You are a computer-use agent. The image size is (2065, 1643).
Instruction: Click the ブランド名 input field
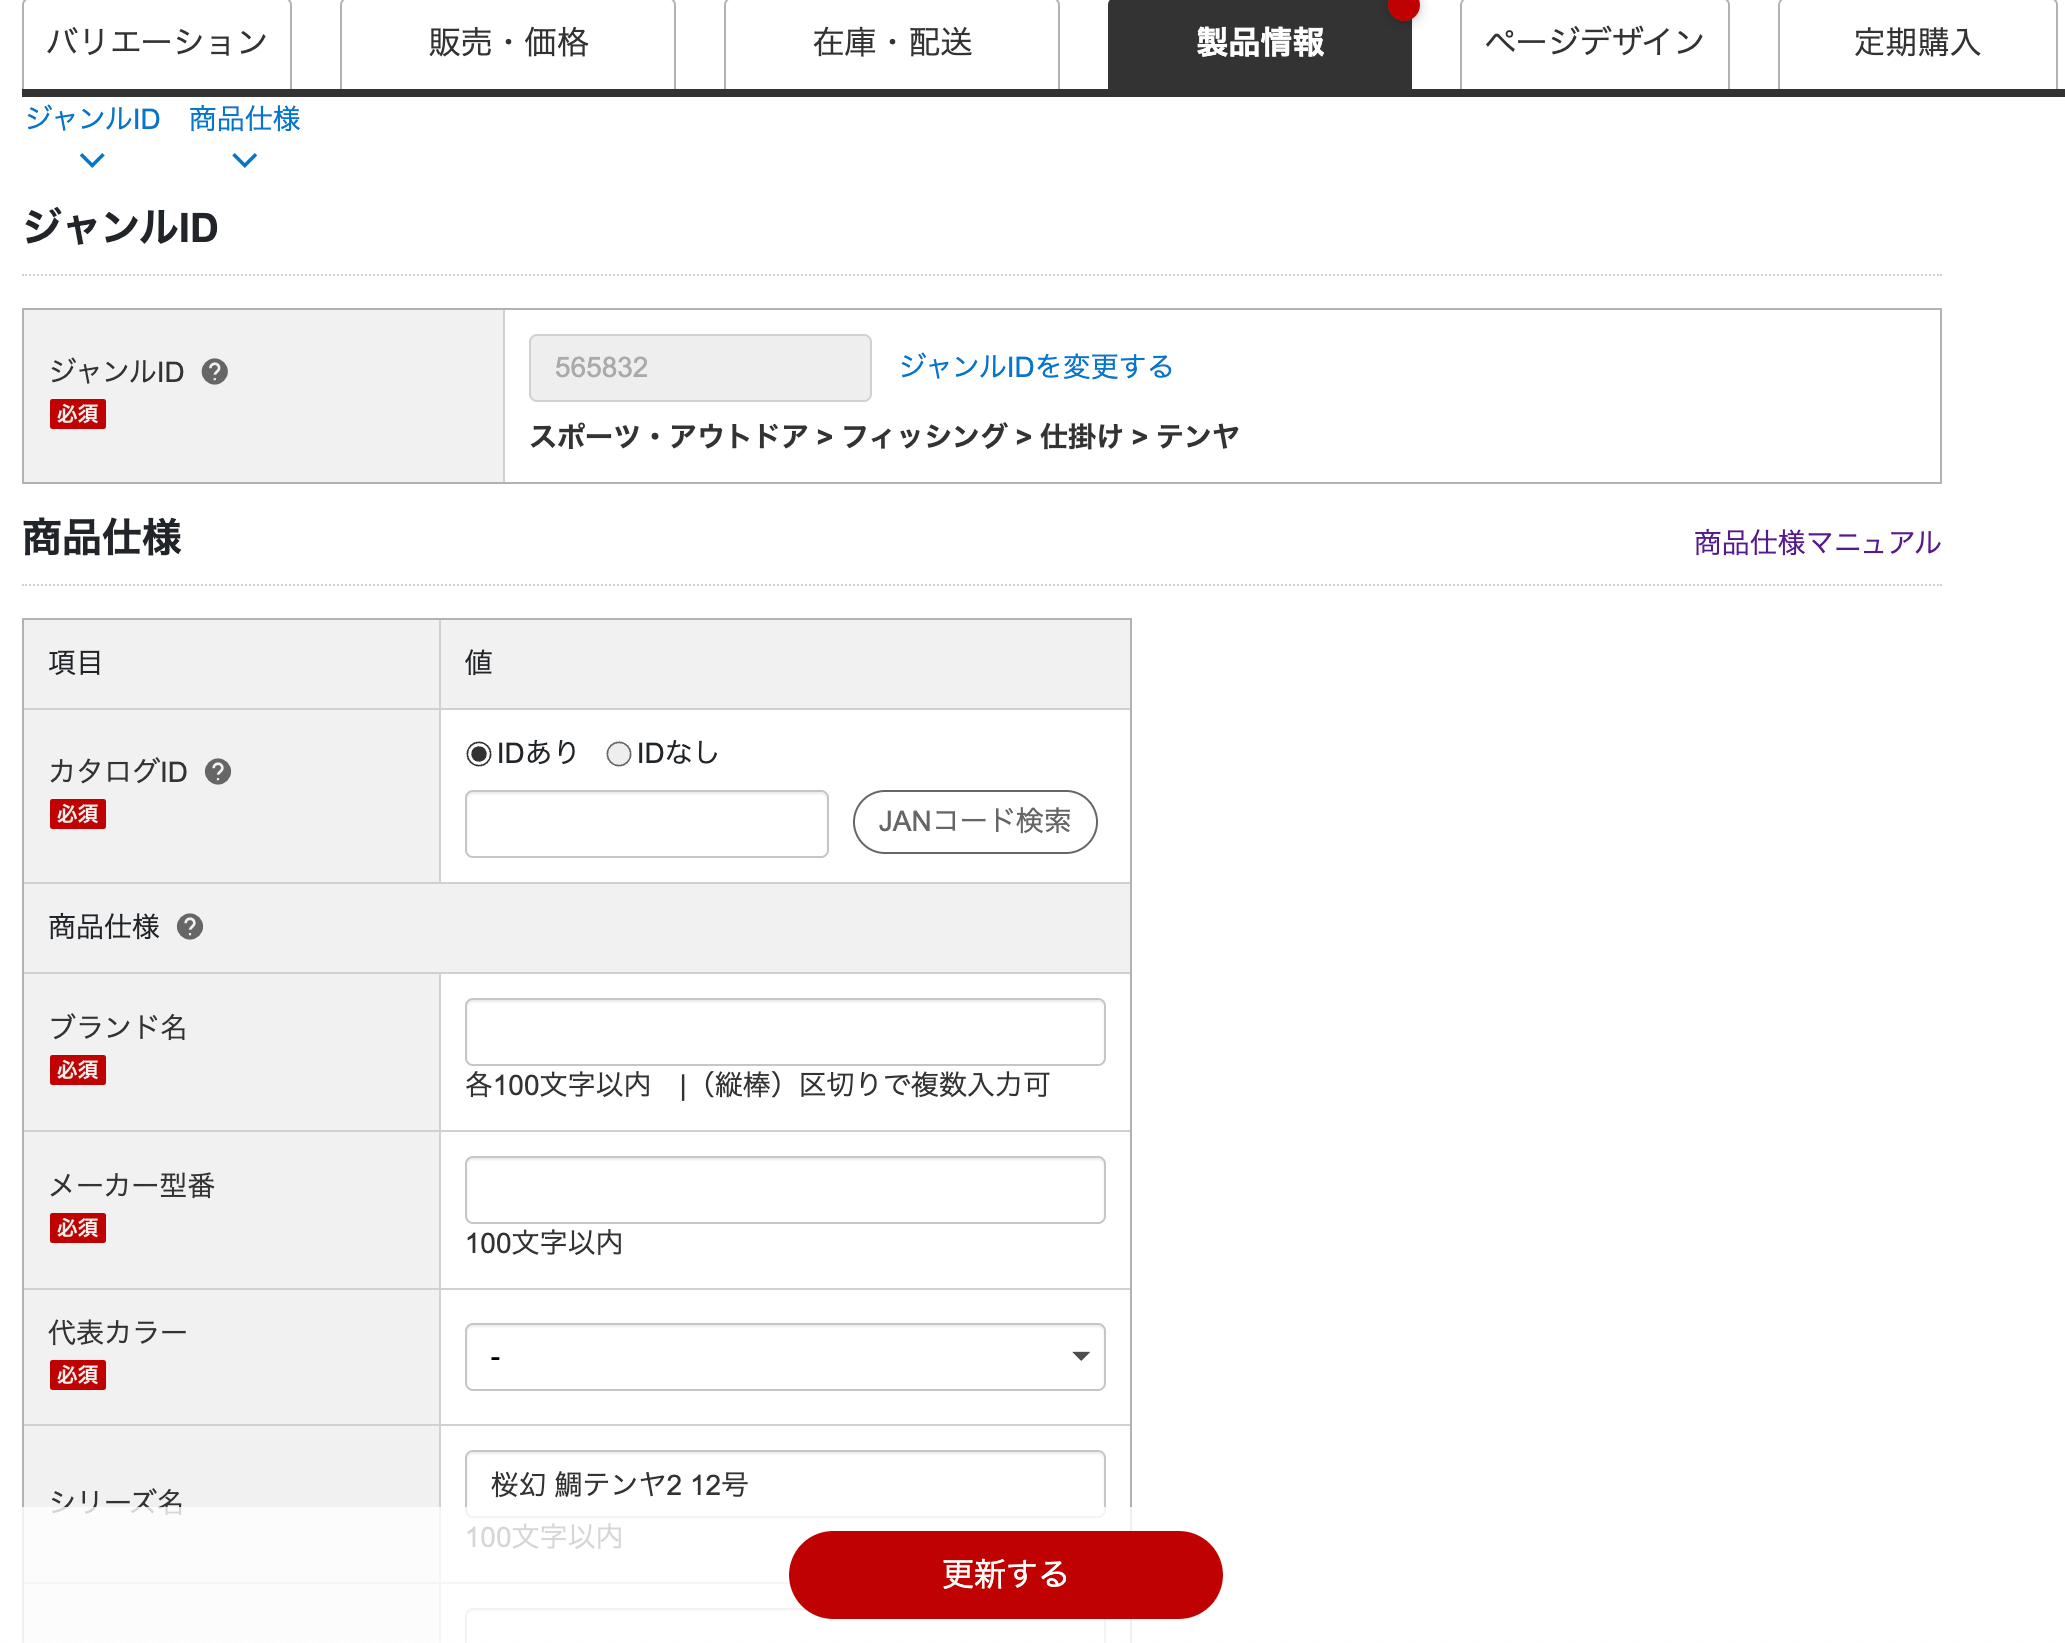(784, 1031)
